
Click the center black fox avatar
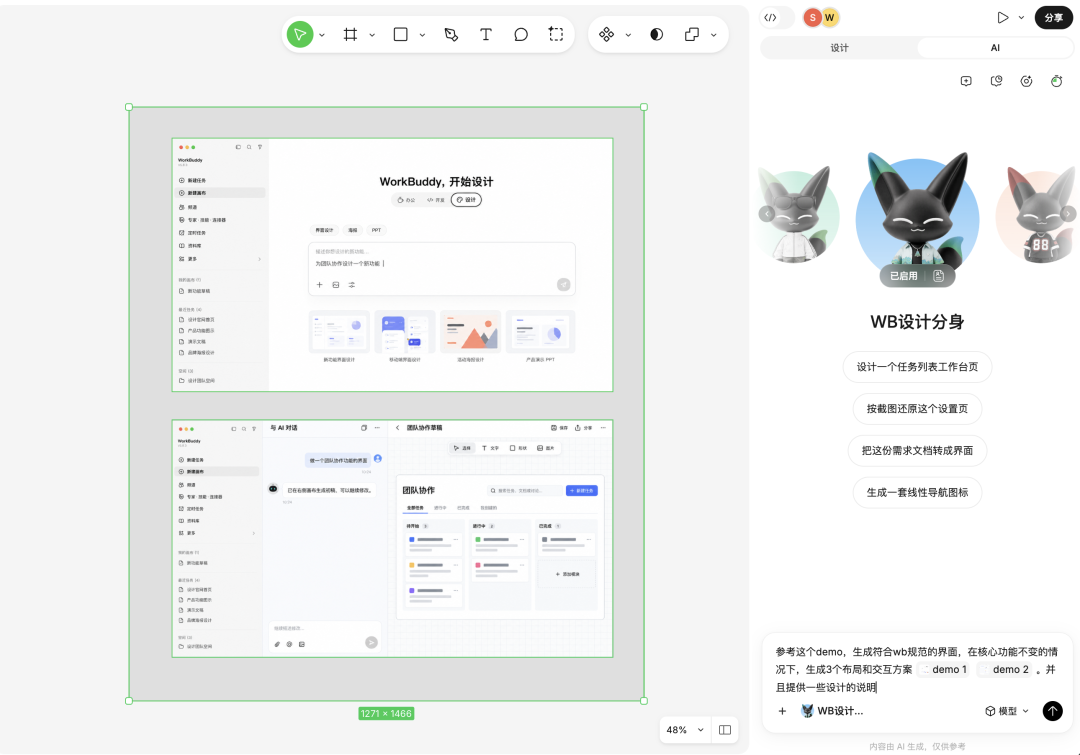coord(917,214)
